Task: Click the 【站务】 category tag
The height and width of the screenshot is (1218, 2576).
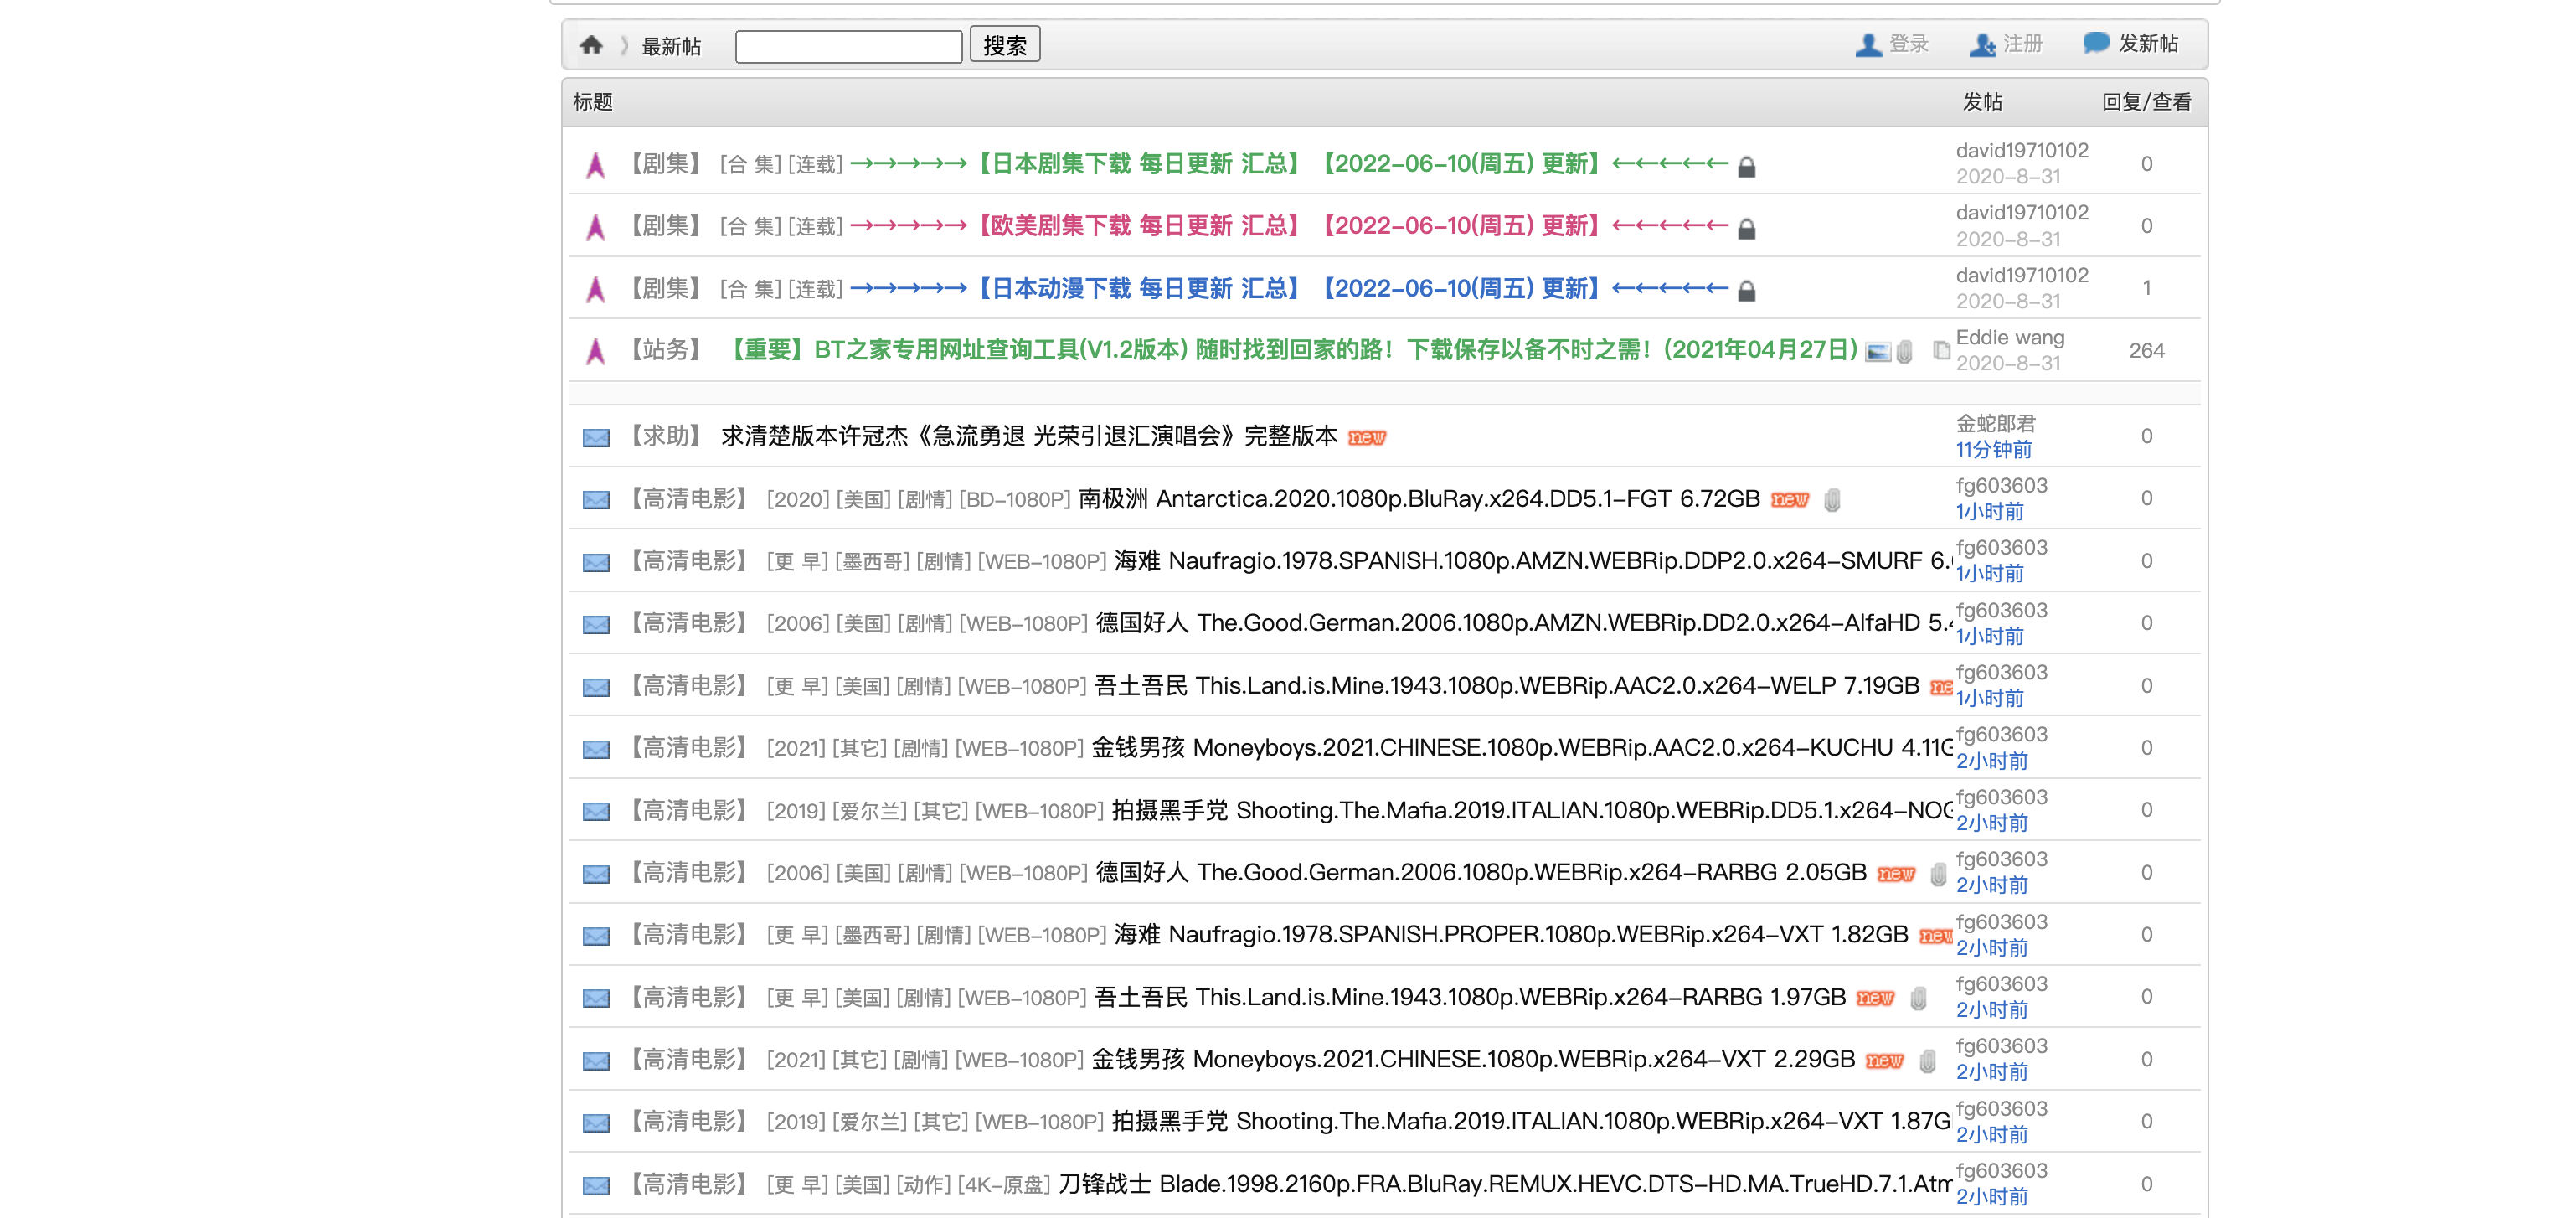Action: (x=666, y=350)
